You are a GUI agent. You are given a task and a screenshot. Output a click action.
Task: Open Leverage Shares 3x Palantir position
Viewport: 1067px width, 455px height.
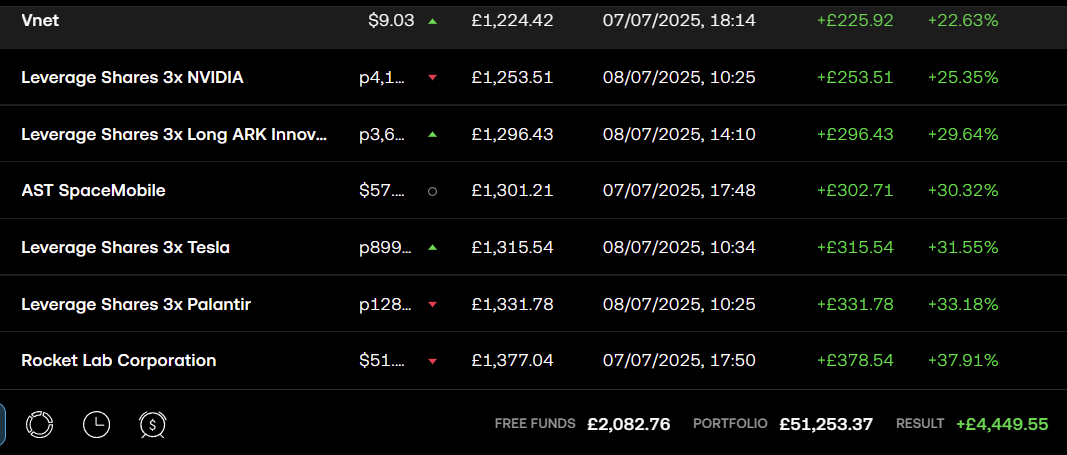[x=135, y=304]
